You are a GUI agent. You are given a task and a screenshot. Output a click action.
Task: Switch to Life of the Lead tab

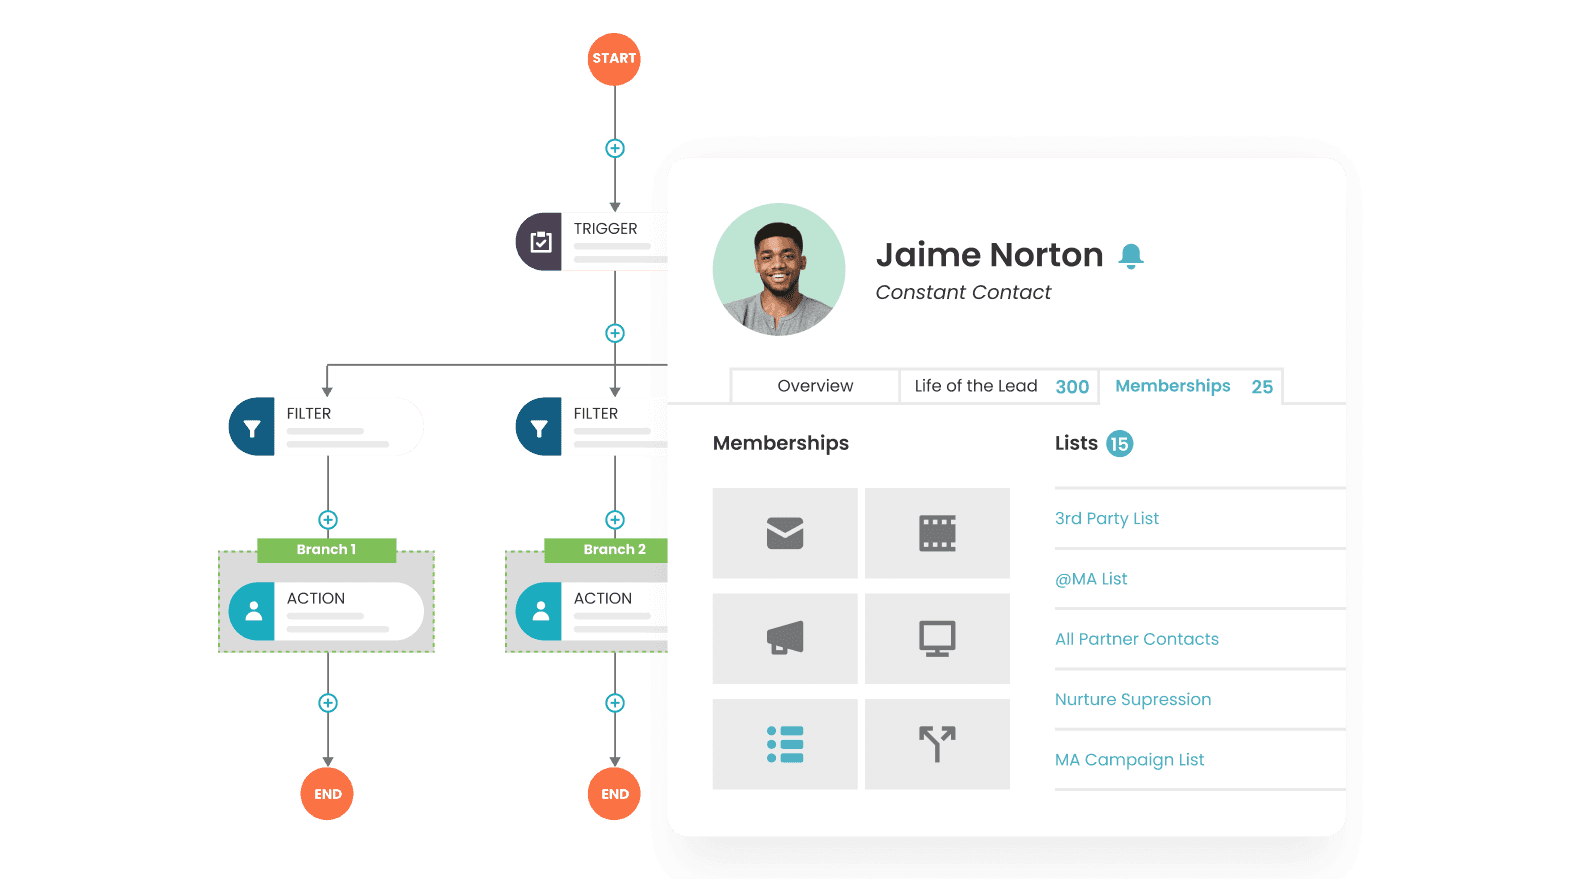tap(1000, 386)
